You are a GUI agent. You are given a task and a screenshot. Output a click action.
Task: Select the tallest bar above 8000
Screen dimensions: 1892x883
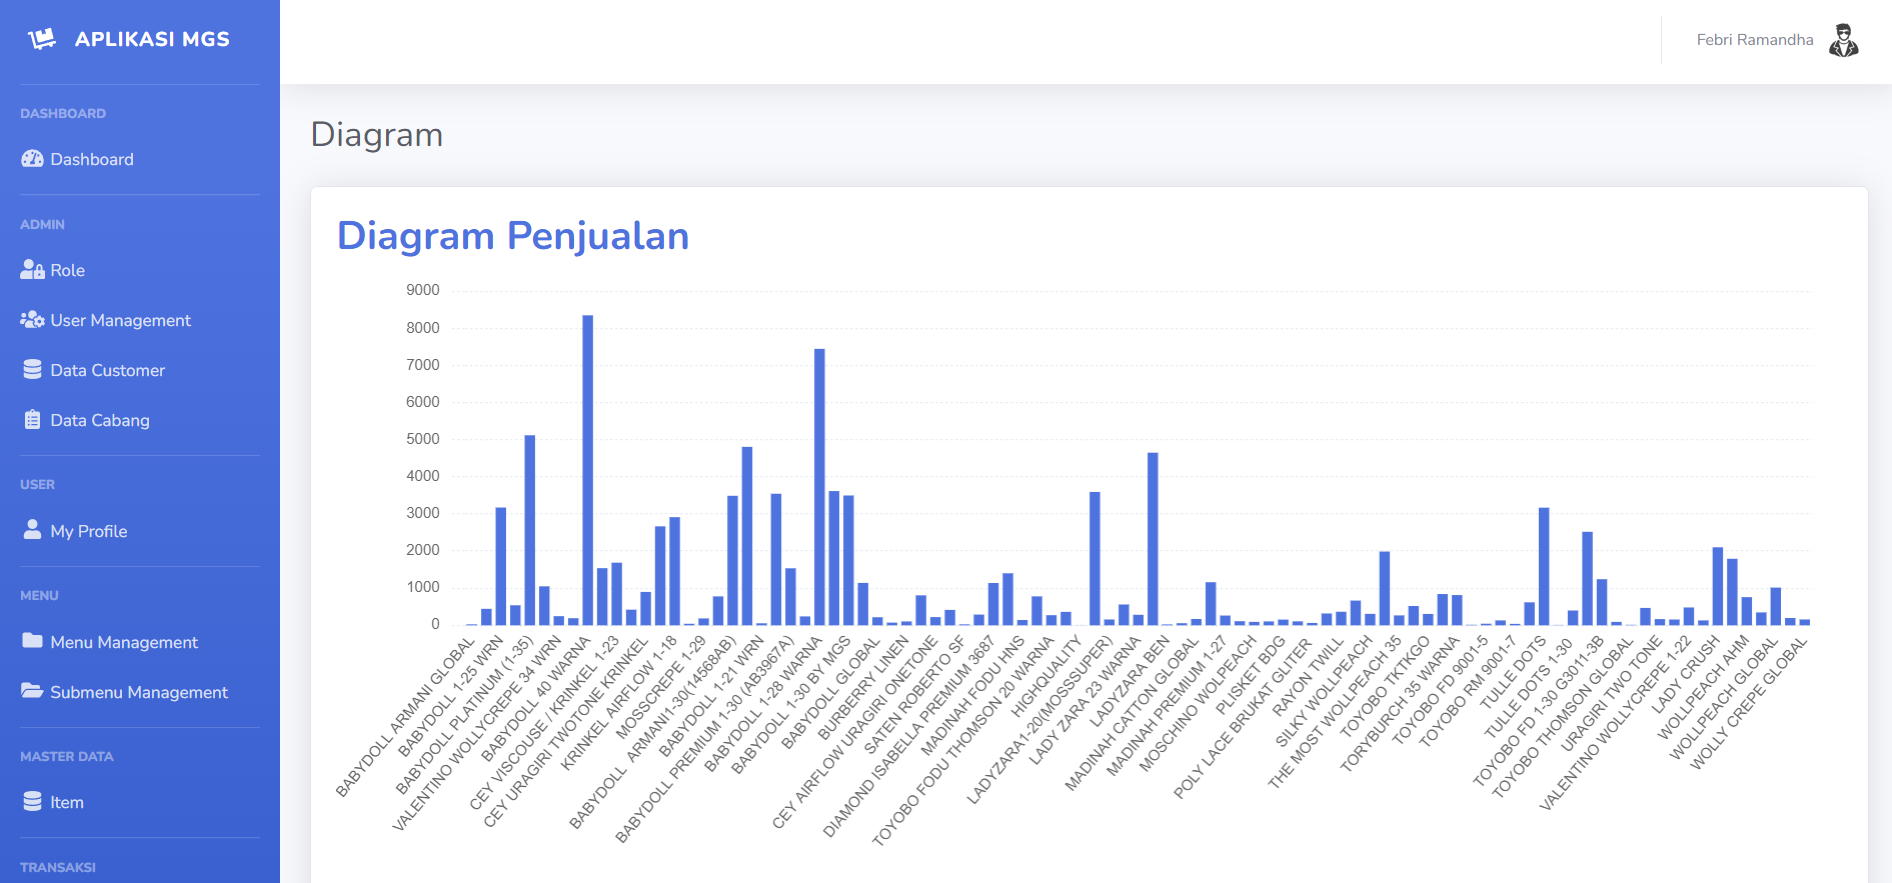click(x=588, y=470)
